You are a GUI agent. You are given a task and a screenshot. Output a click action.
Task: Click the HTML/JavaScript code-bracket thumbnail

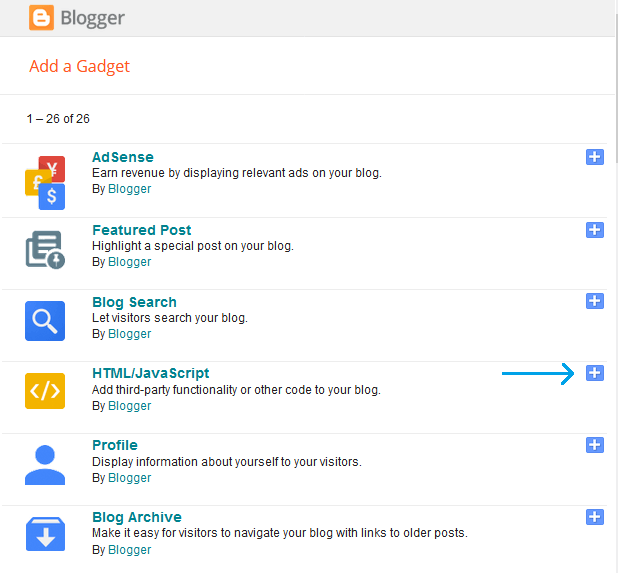45,391
